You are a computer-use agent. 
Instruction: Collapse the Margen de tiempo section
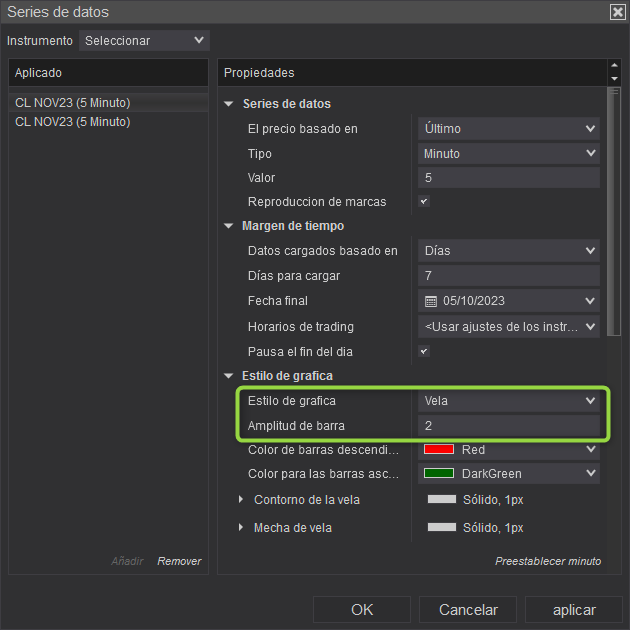[229, 226]
